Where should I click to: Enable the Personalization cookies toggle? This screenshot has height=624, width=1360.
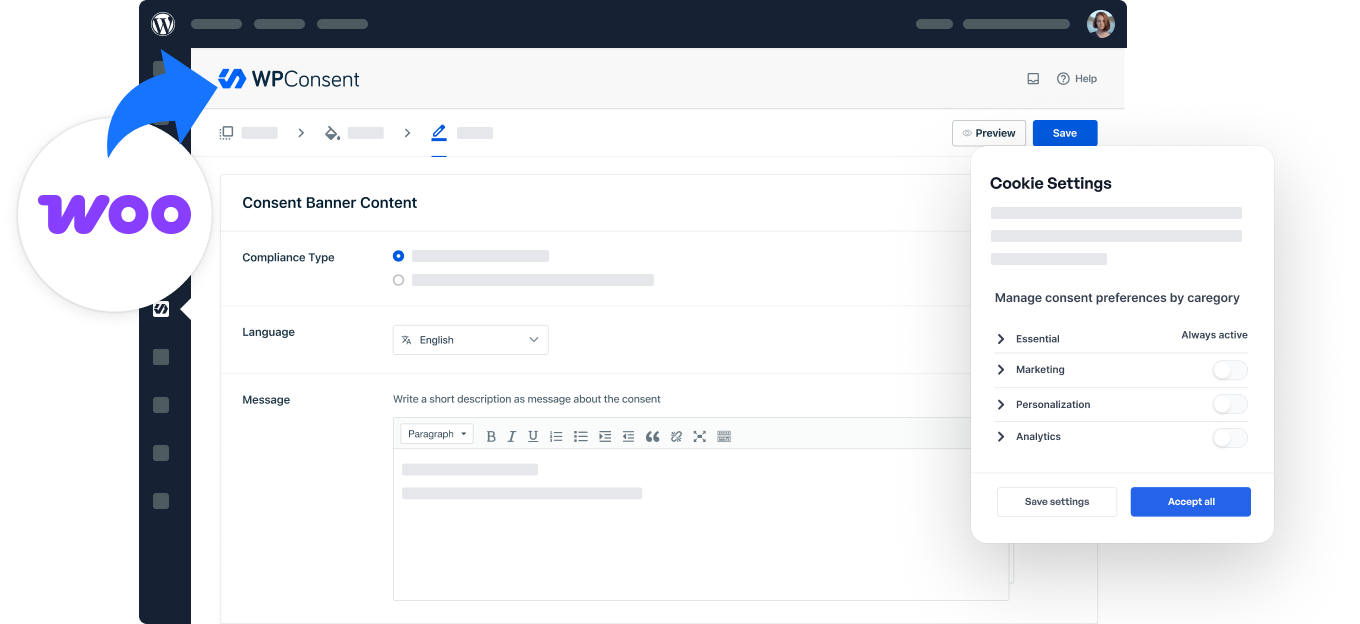point(1230,404)
